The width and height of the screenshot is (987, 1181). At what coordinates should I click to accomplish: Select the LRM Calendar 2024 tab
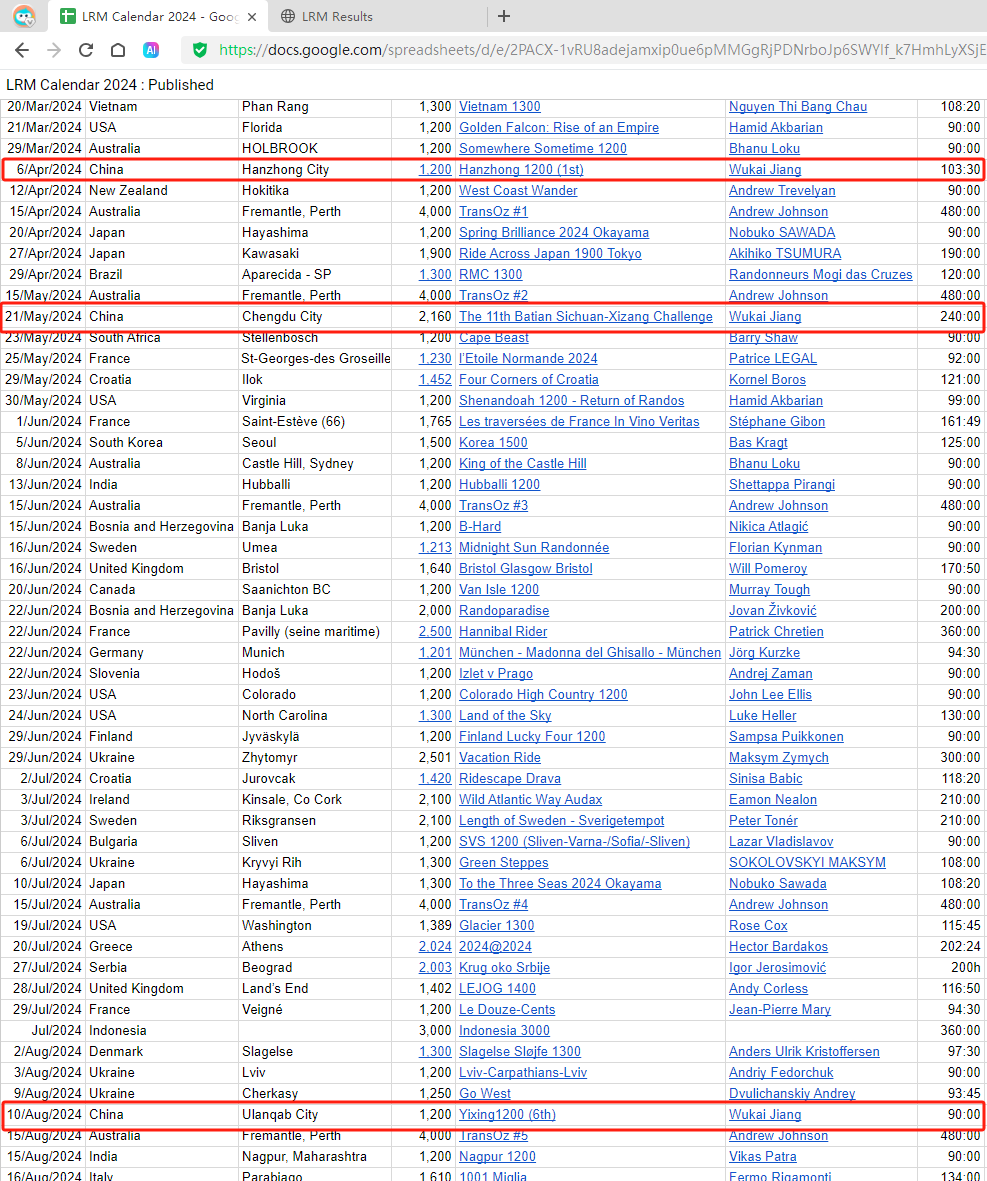click(x=156, y=17)
